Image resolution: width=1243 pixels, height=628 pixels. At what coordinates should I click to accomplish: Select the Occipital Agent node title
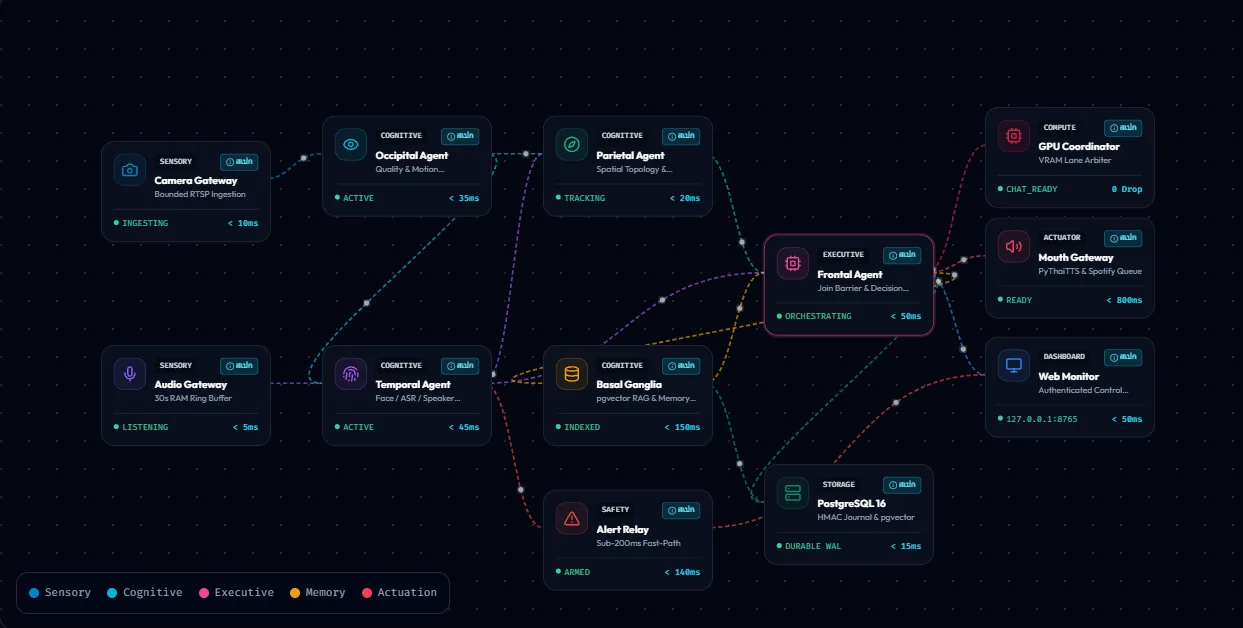point(412,155)
